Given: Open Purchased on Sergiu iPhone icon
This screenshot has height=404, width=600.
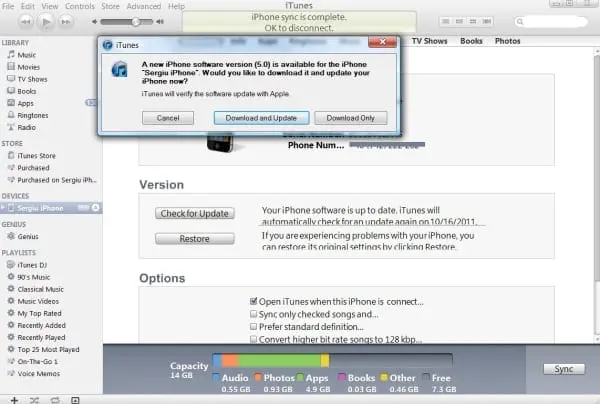Looking at the screenshot, I should click(11, 179).
